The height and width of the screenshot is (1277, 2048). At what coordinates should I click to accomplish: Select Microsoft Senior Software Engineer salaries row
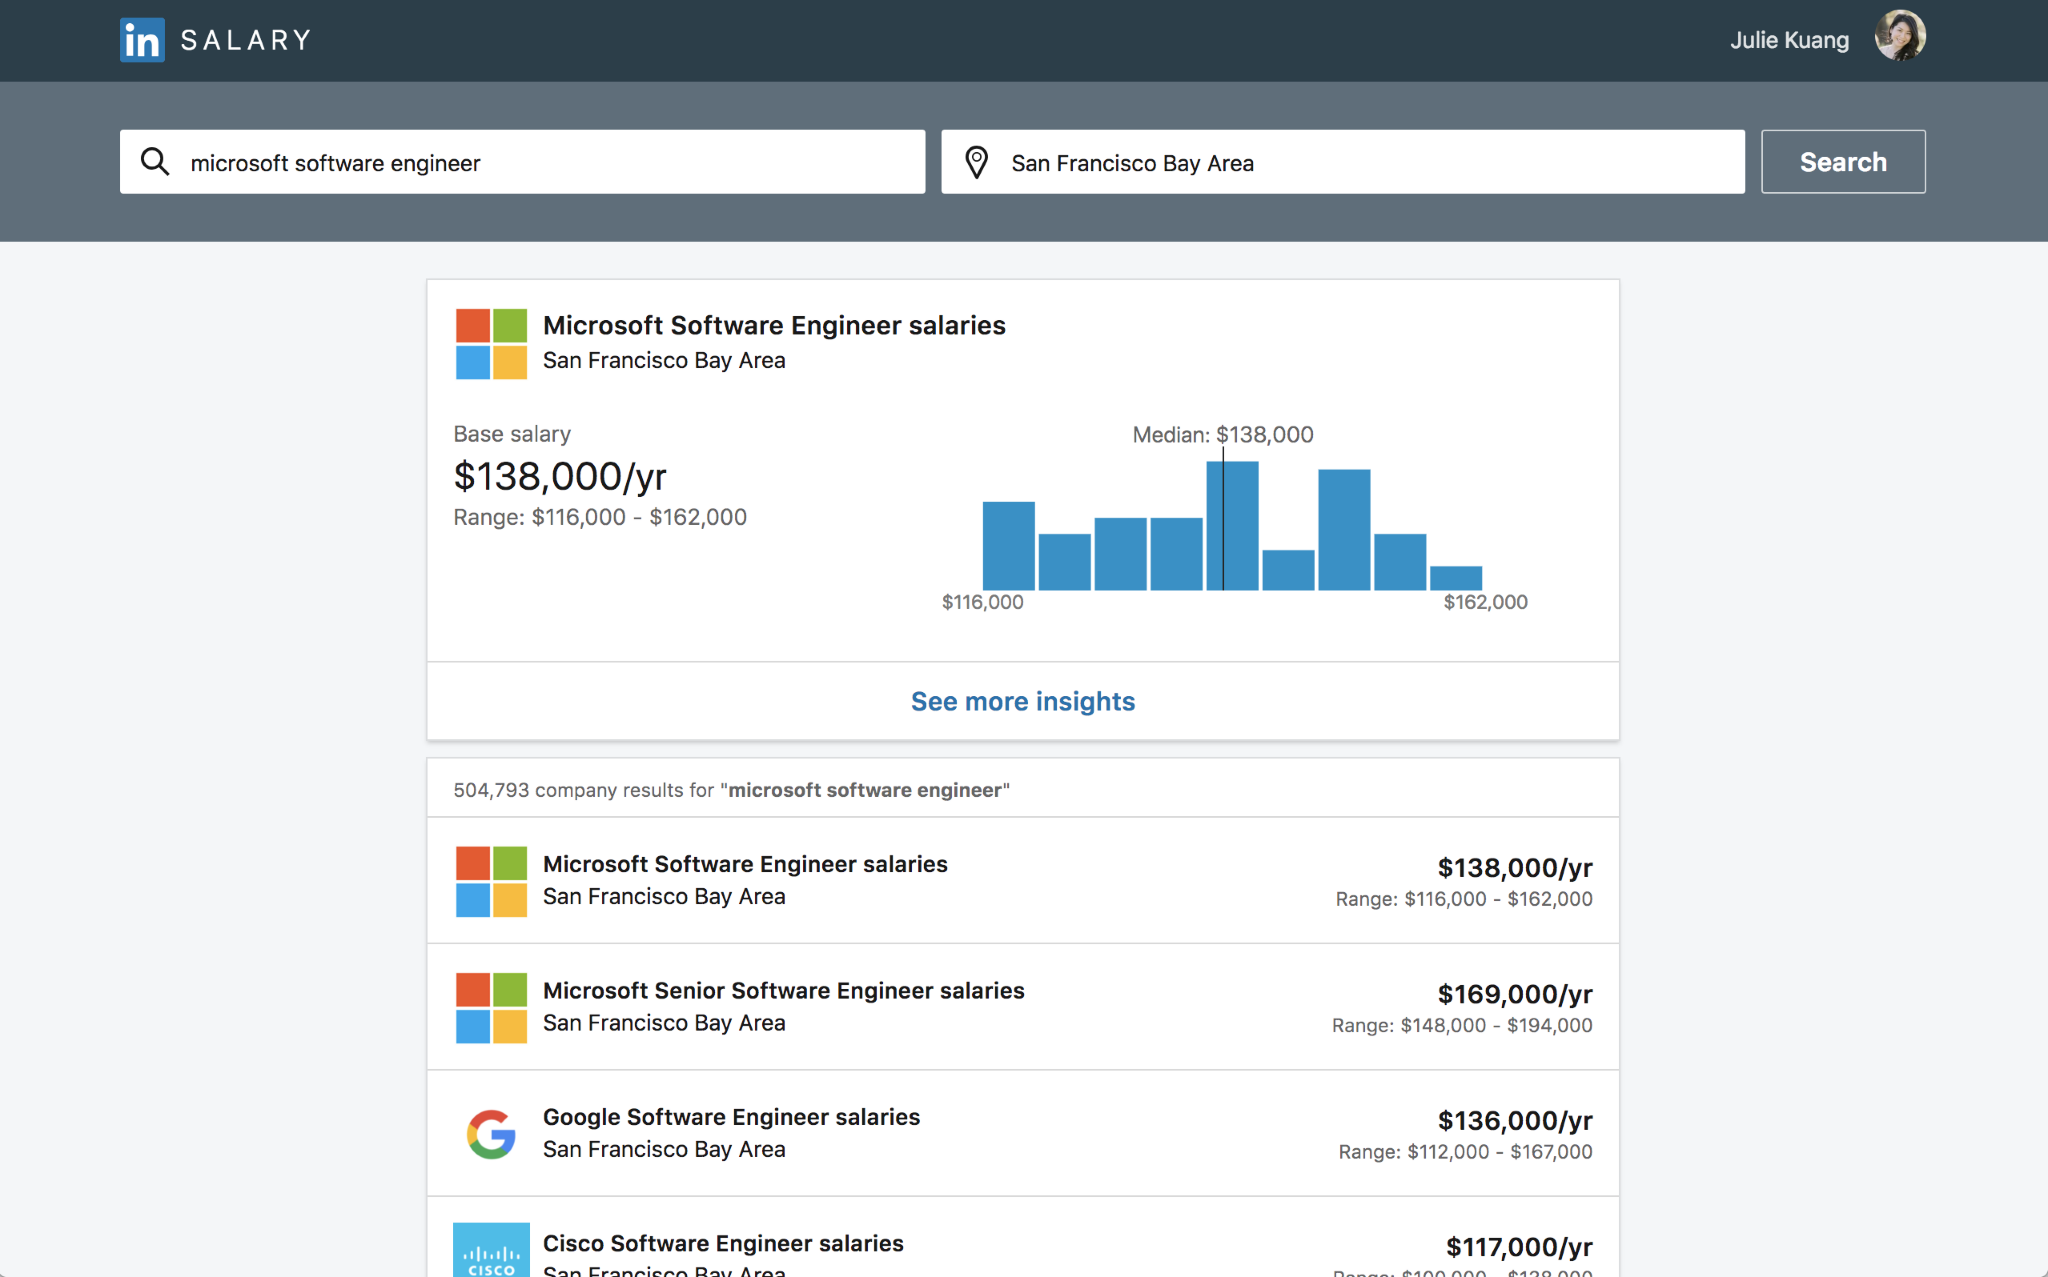(1024, 1005)
